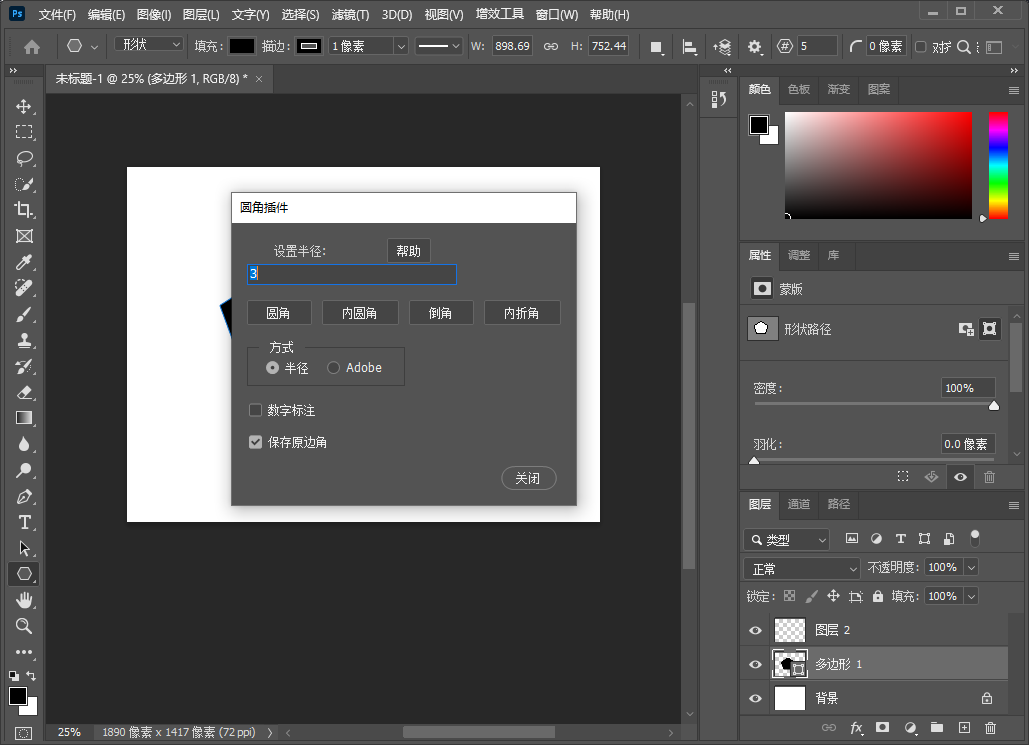Switch to 通道 tab

[799, 504]
